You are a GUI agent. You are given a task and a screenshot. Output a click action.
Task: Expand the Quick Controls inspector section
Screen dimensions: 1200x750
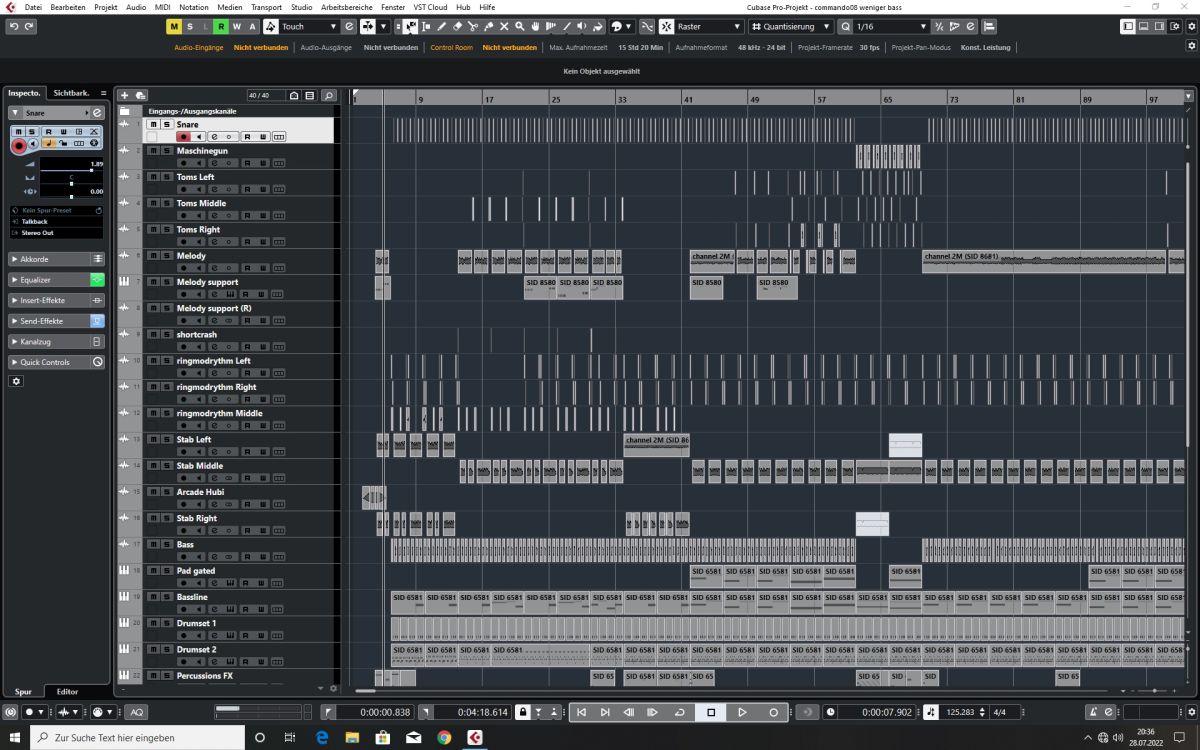click(57, 362)
